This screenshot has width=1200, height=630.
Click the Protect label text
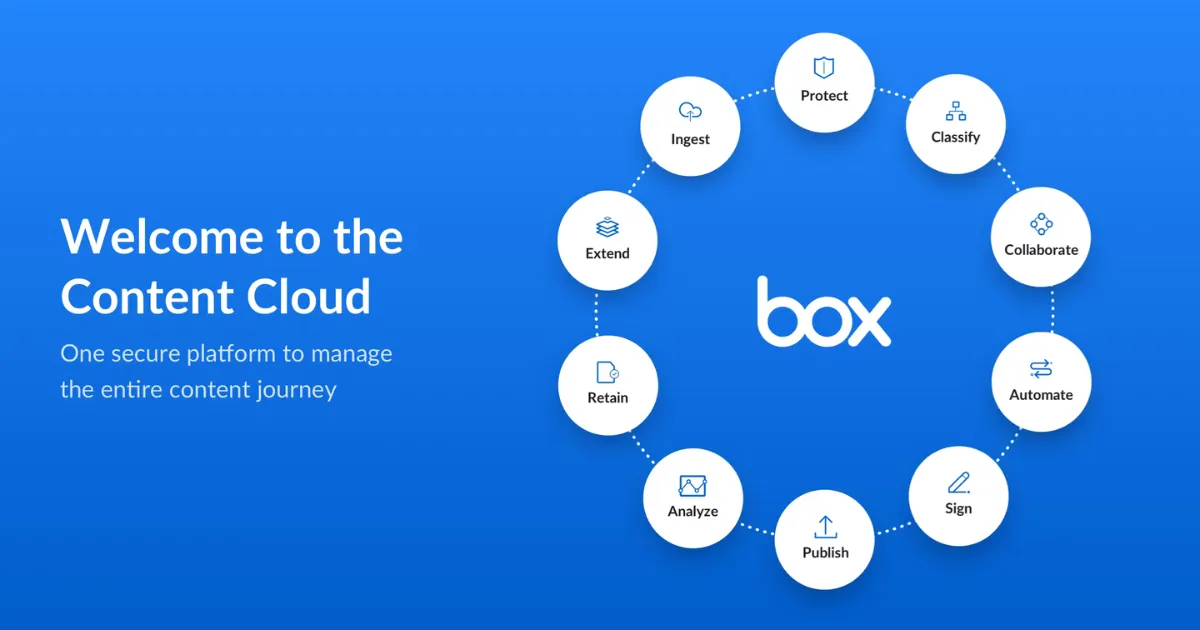824,96
